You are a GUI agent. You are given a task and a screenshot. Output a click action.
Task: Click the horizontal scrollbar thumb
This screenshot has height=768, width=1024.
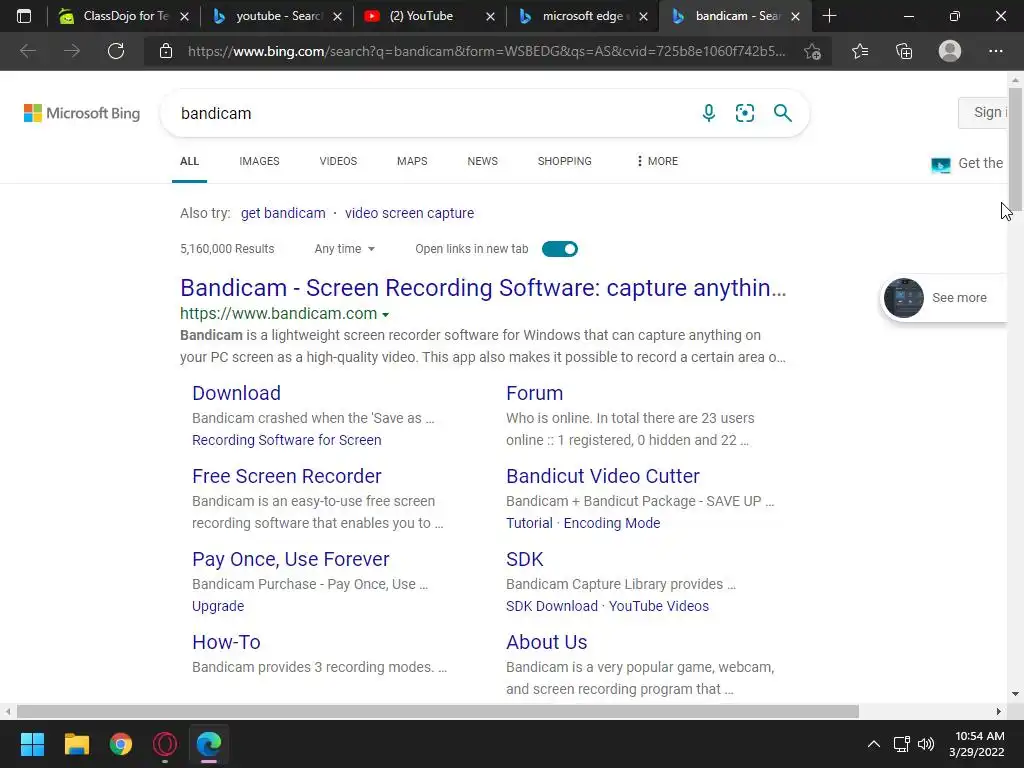click(438, 711)
